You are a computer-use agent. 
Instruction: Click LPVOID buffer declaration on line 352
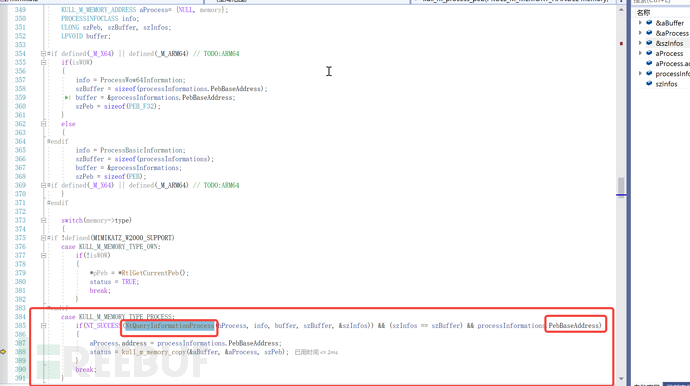point(86,36)
